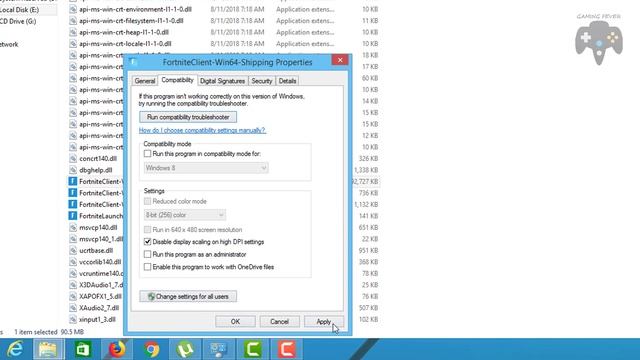The image size is (640, 360).
Task: Confirm with the OK button
Action: [x=236, y=322]
